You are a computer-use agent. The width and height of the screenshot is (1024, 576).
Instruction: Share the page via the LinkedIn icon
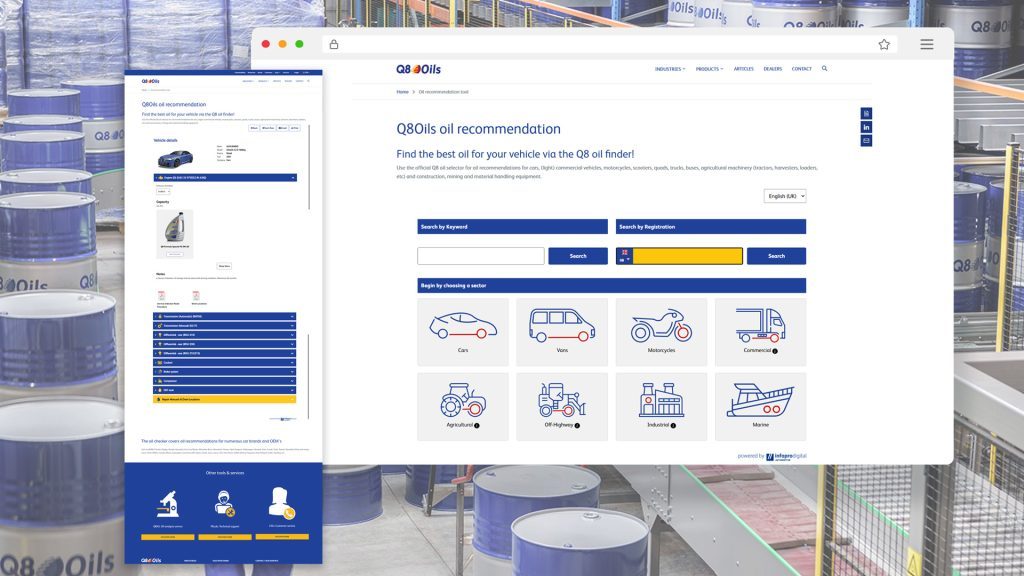click(x=866, y=127)
